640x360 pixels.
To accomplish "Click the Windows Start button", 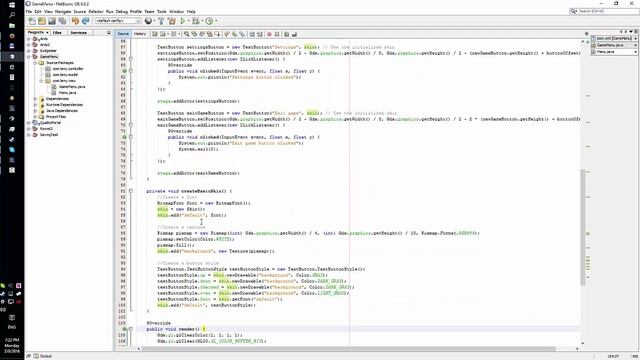I will (x=12, y=4).
